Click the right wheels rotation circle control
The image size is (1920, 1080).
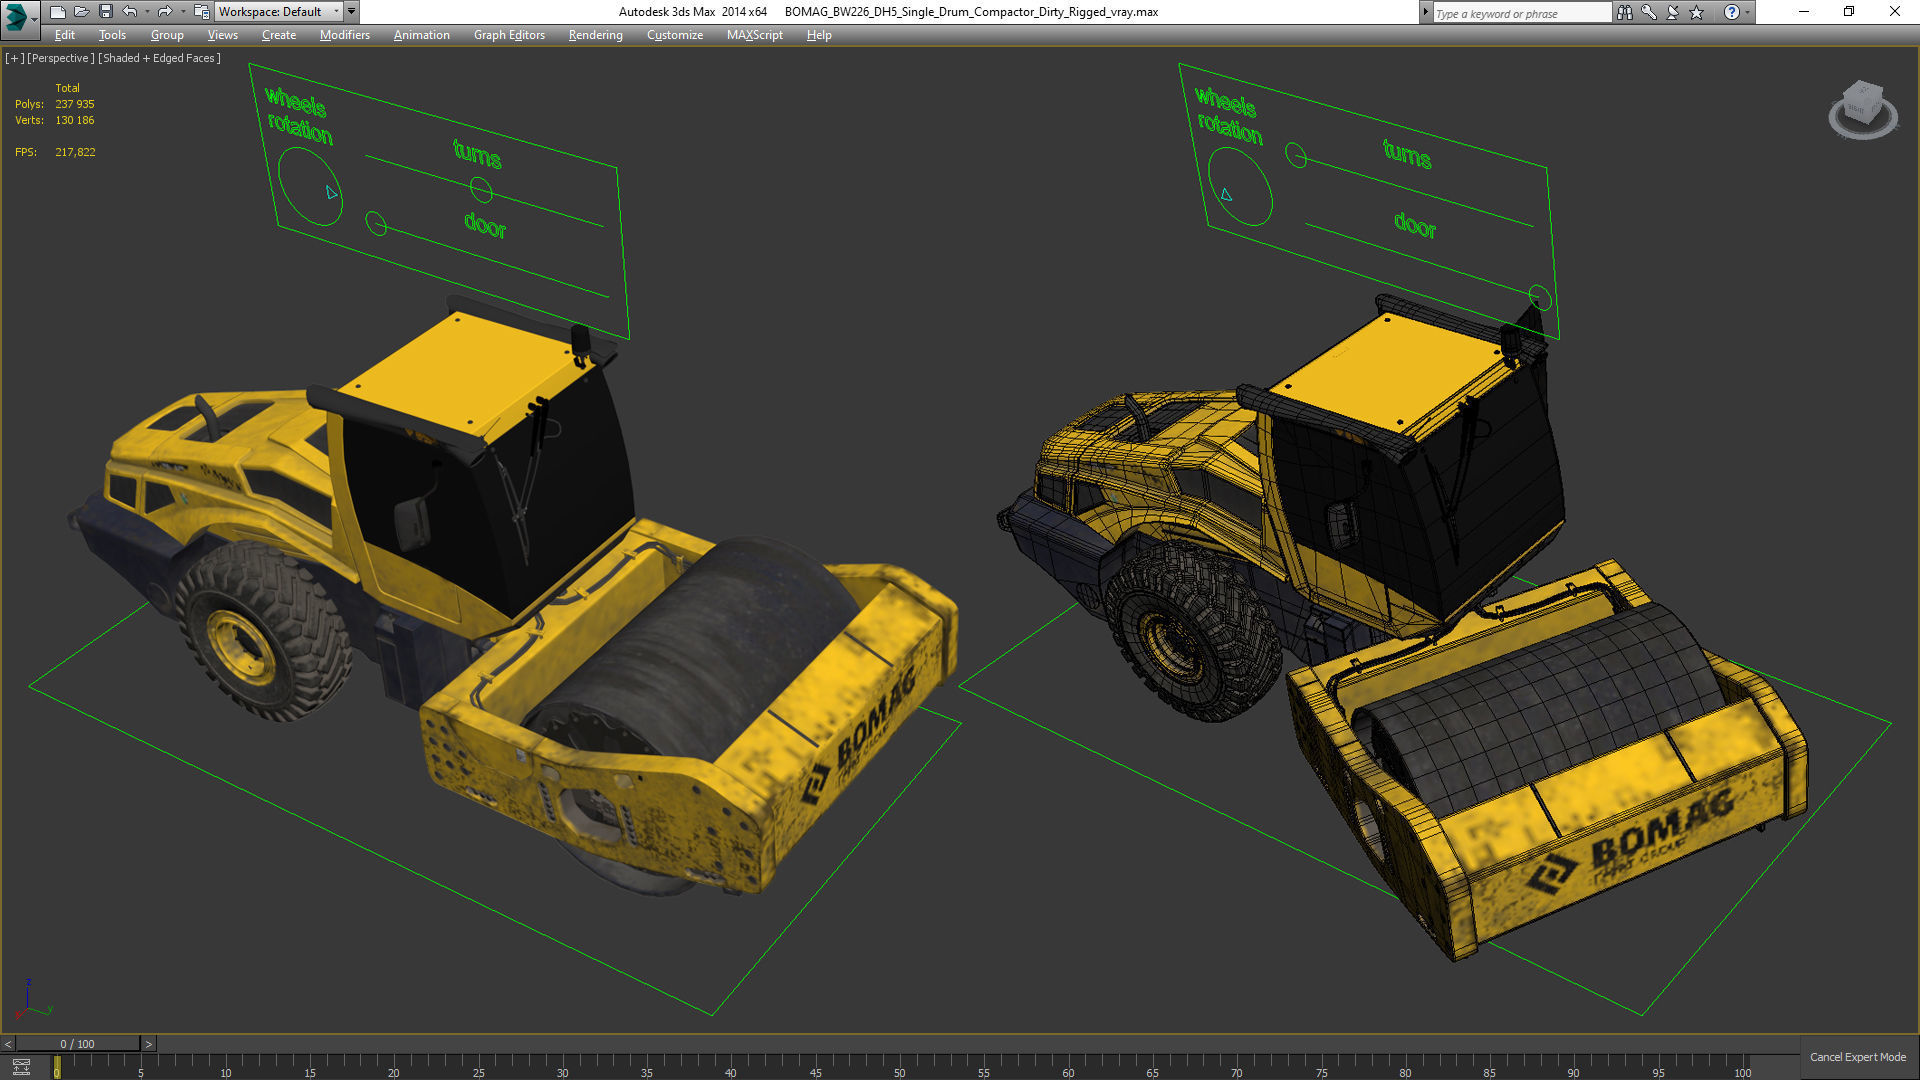coord(1240,186)
